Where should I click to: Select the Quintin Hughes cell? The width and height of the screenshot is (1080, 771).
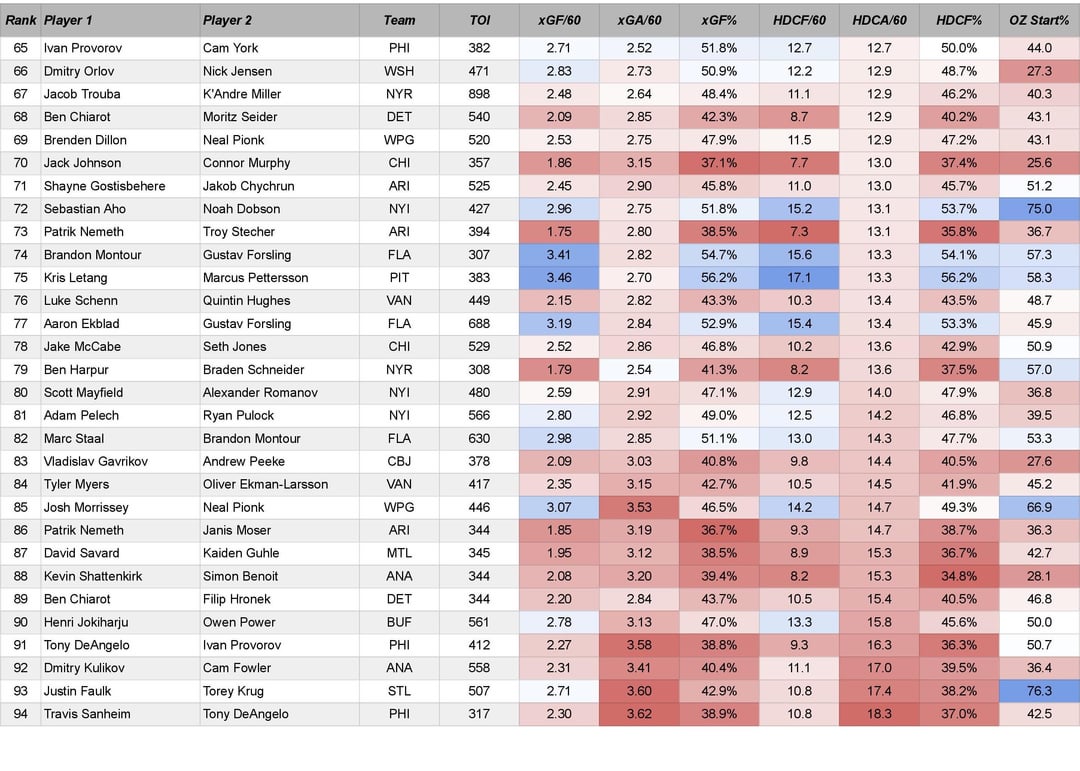click(x=246, y=301)
